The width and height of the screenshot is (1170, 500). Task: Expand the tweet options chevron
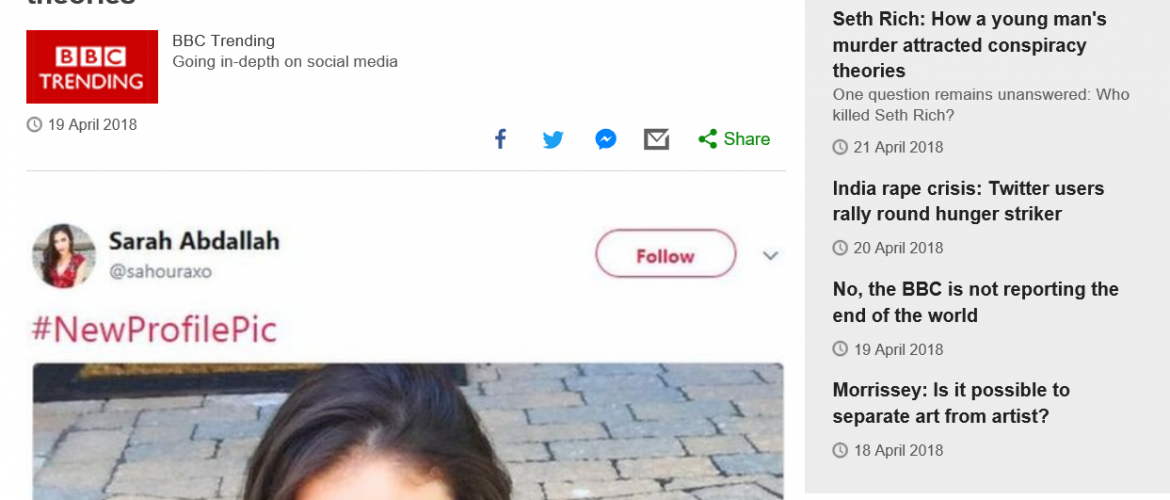click(770, 256)
